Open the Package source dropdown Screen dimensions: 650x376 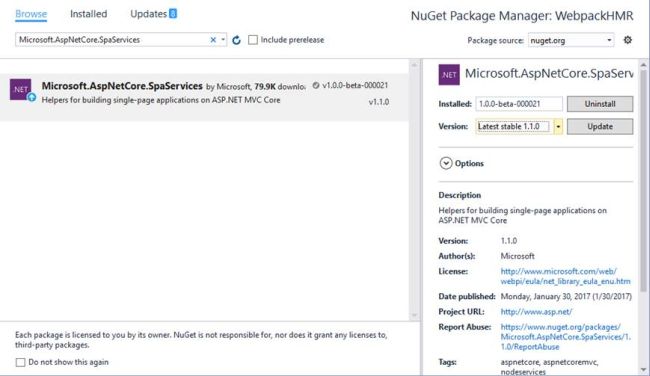click(571, 40)
